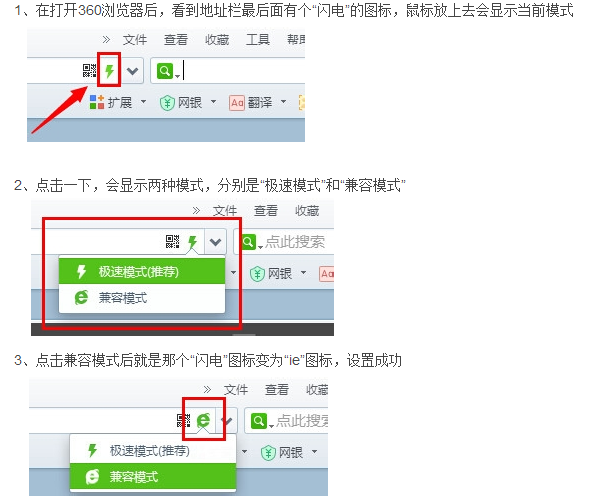Open 查看 menu in third screenshot
Screen dimensions: 601x499
277,390
